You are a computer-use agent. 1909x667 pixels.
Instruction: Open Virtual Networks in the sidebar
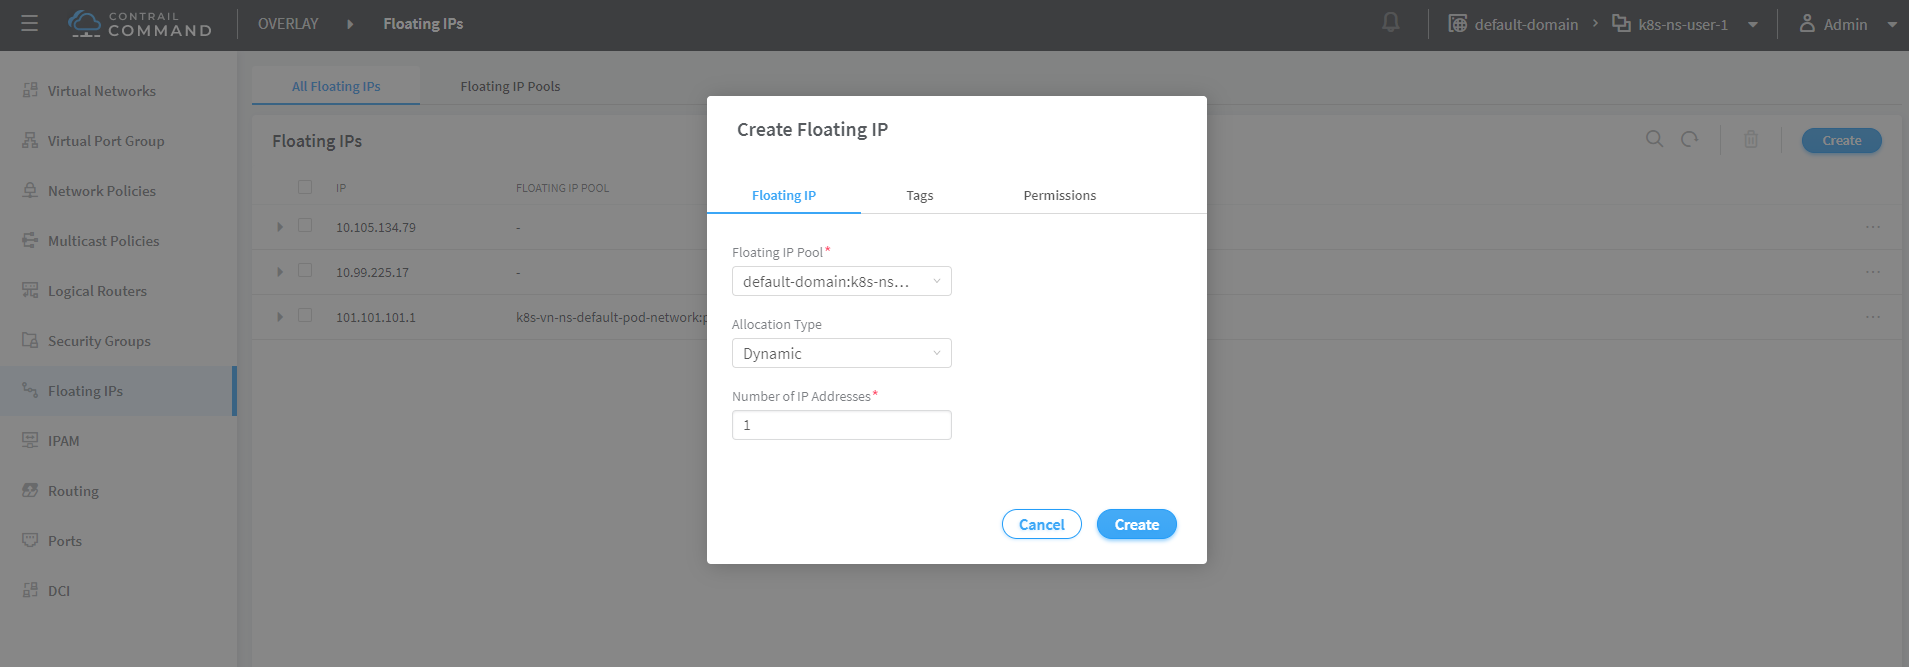click(101, 91)
